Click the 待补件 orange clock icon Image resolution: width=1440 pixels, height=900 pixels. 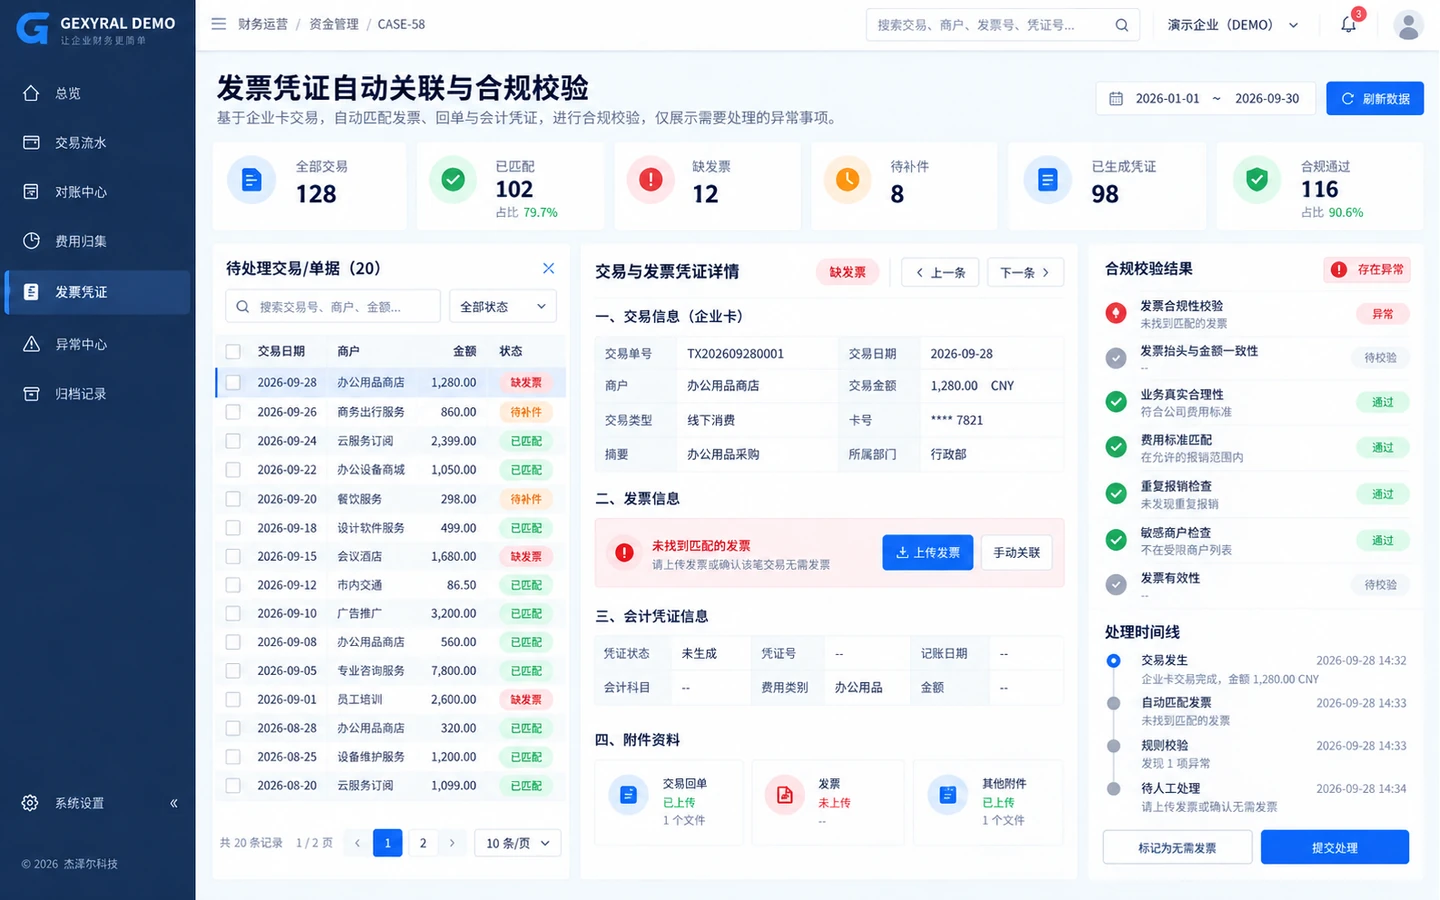pyautogui.click(x=847, y=180)
